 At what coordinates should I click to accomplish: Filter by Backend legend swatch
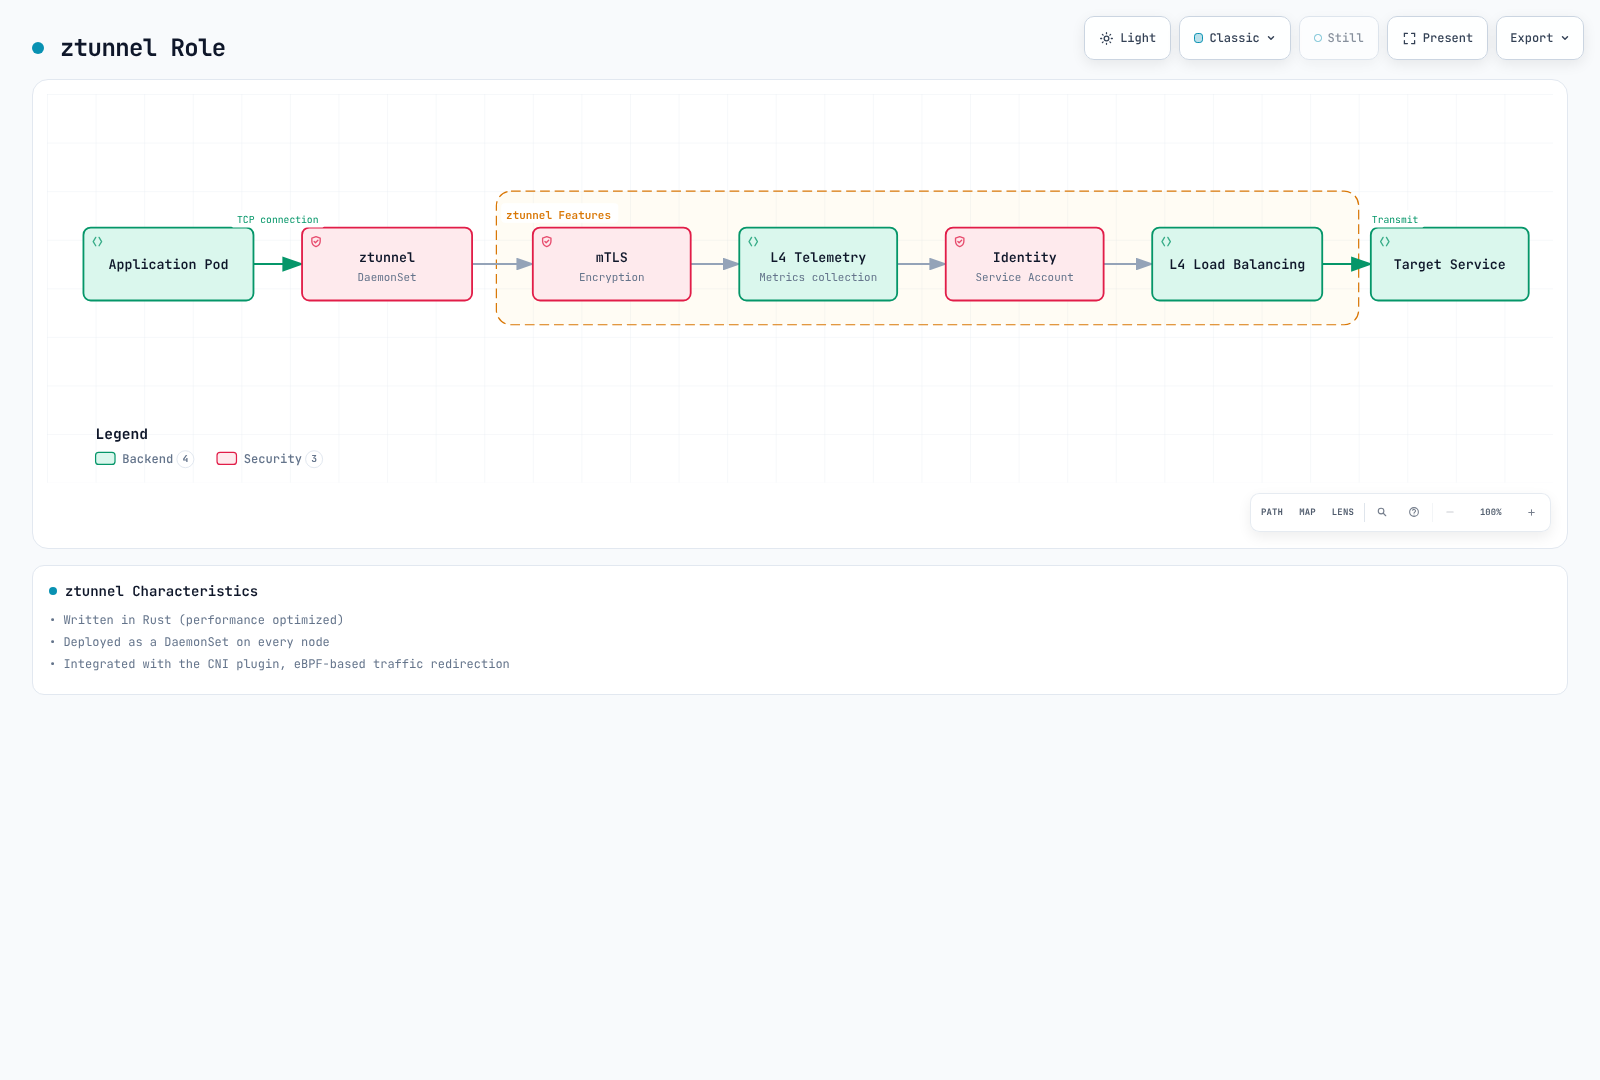coord(105,459)
